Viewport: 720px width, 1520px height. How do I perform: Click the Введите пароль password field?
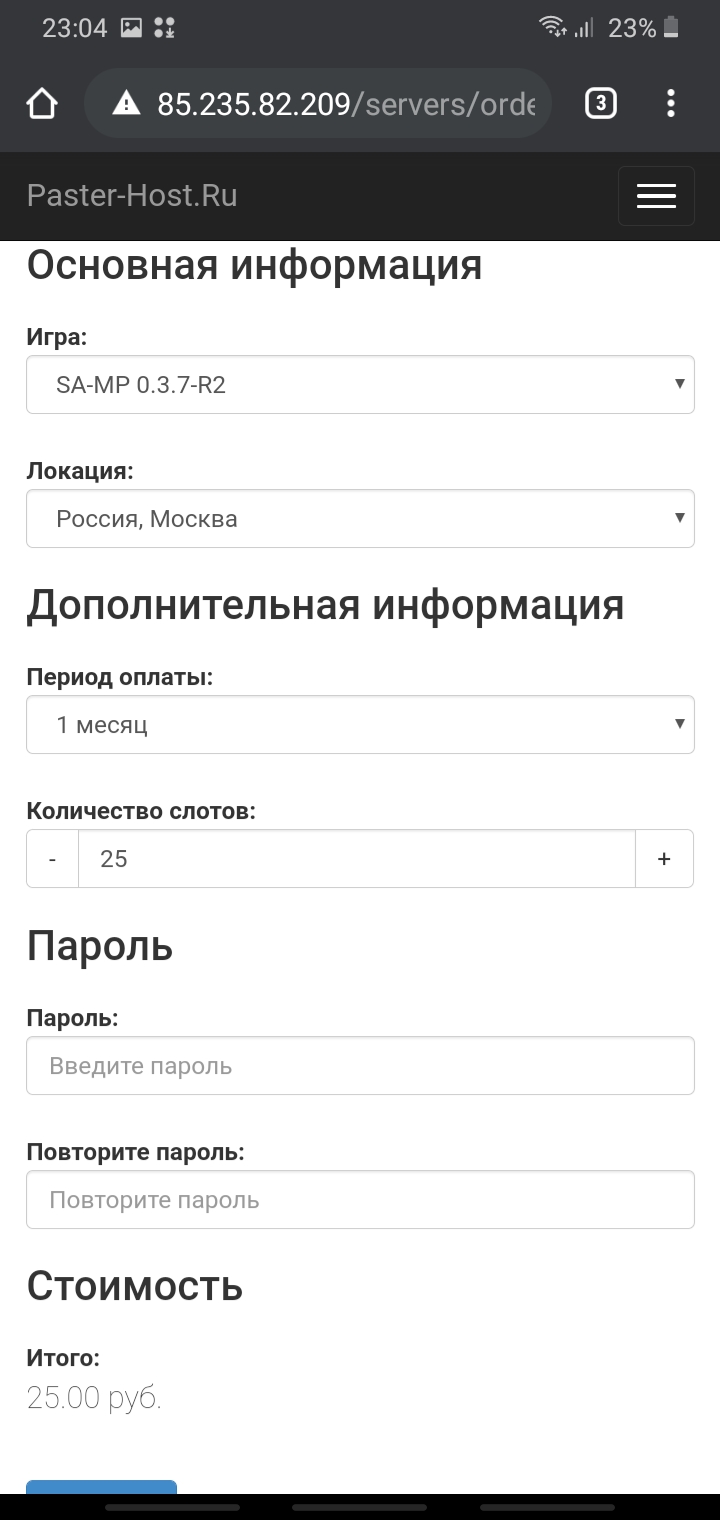pyautogui.click(x=360, y=1065)
